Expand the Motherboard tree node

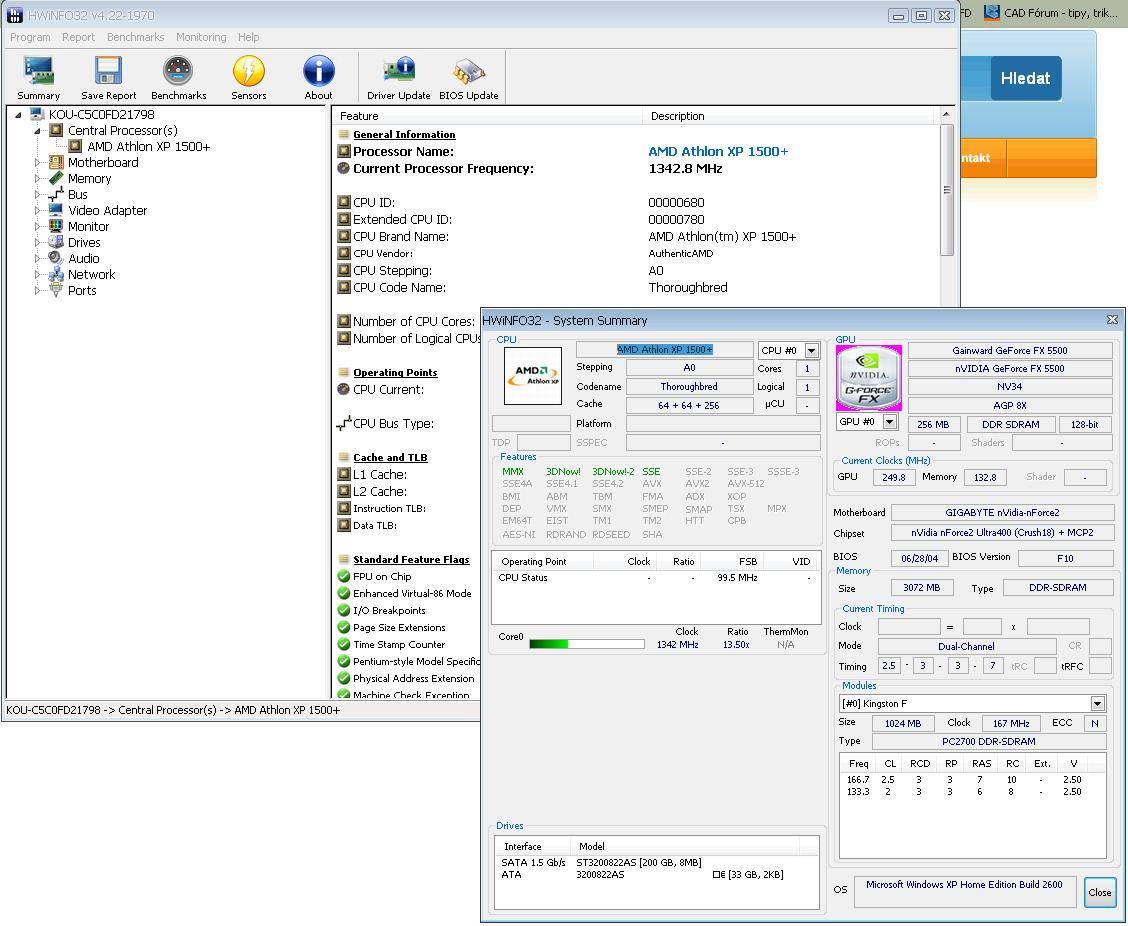click(37, 163)
